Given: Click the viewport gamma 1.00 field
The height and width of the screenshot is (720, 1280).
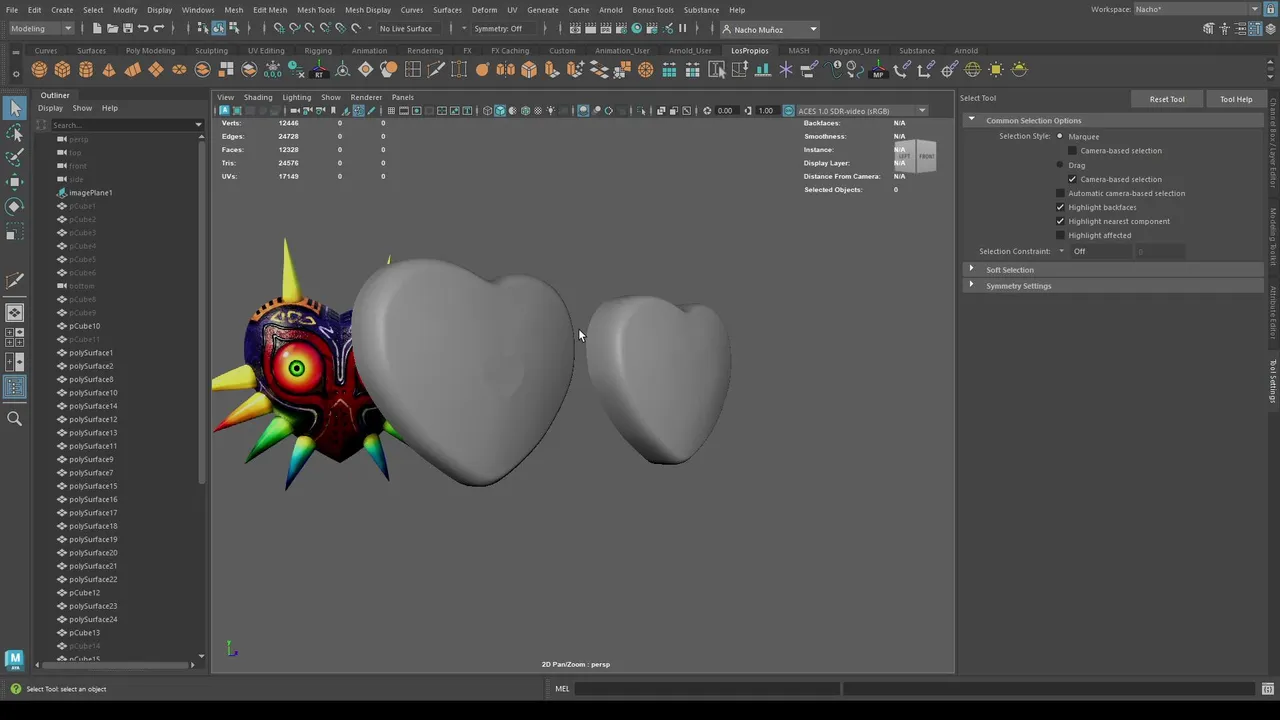Looking at the screenshot, I should coord(766,111).
